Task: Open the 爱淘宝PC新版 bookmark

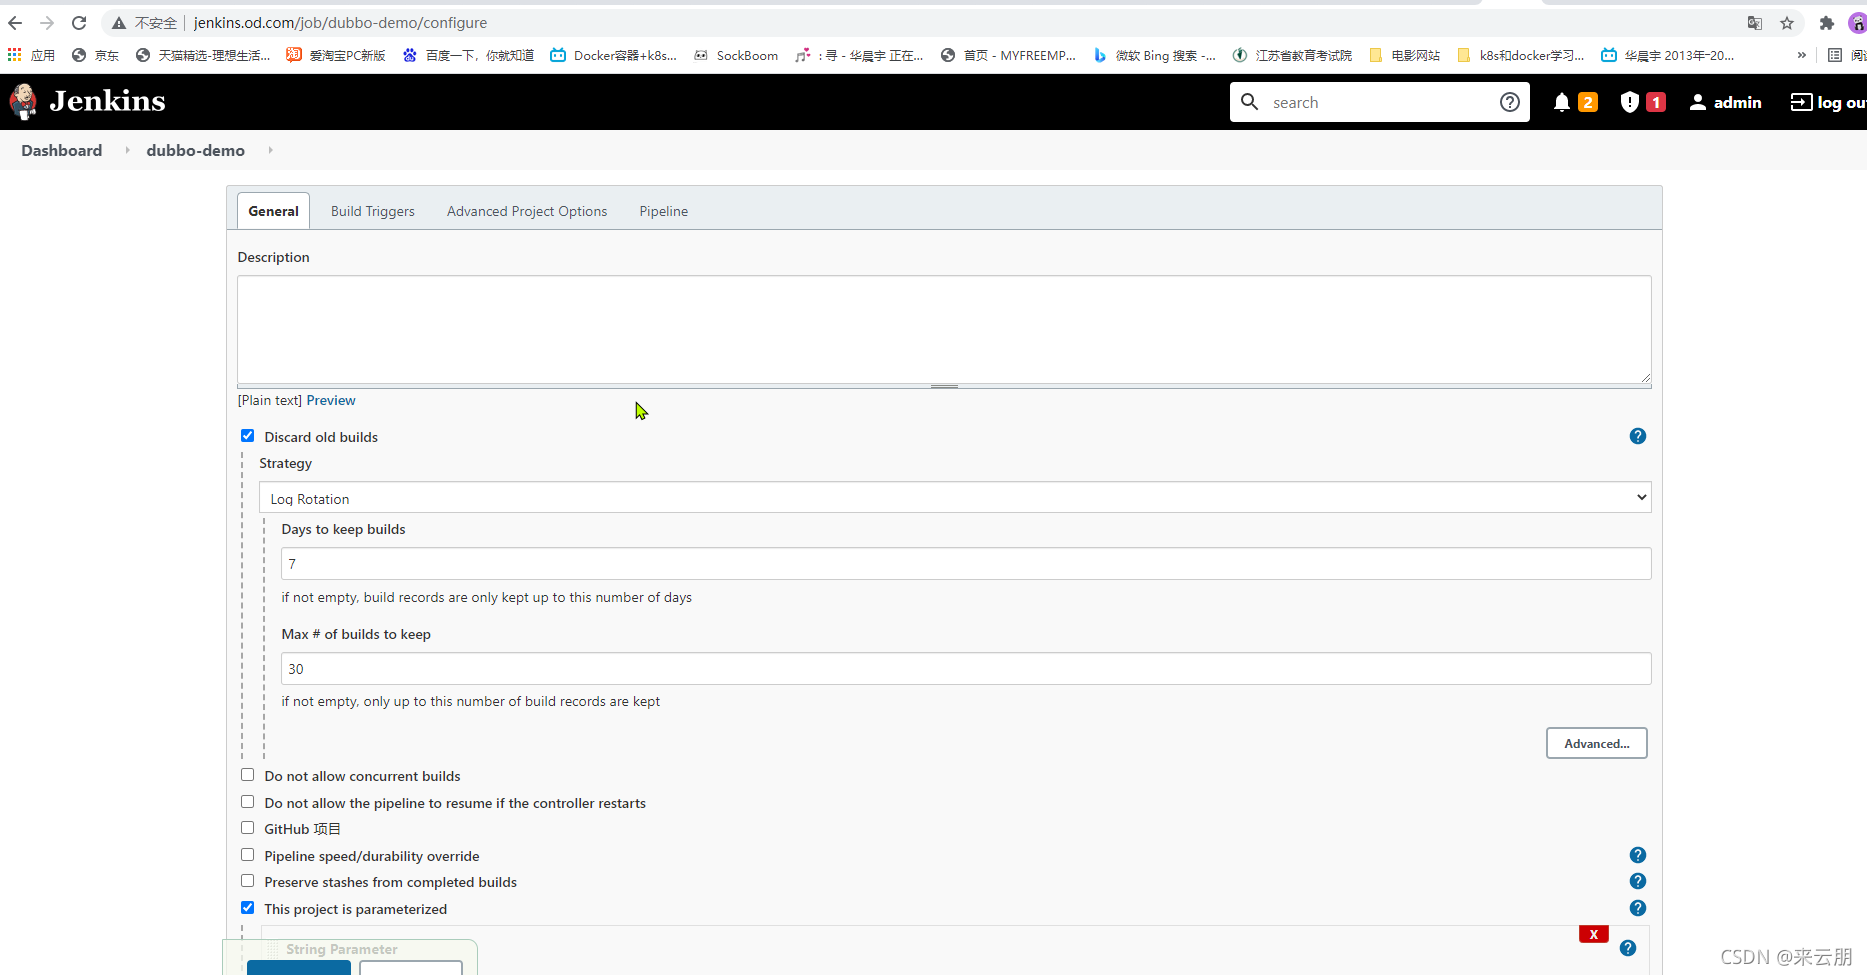Action: click(336, 55)
